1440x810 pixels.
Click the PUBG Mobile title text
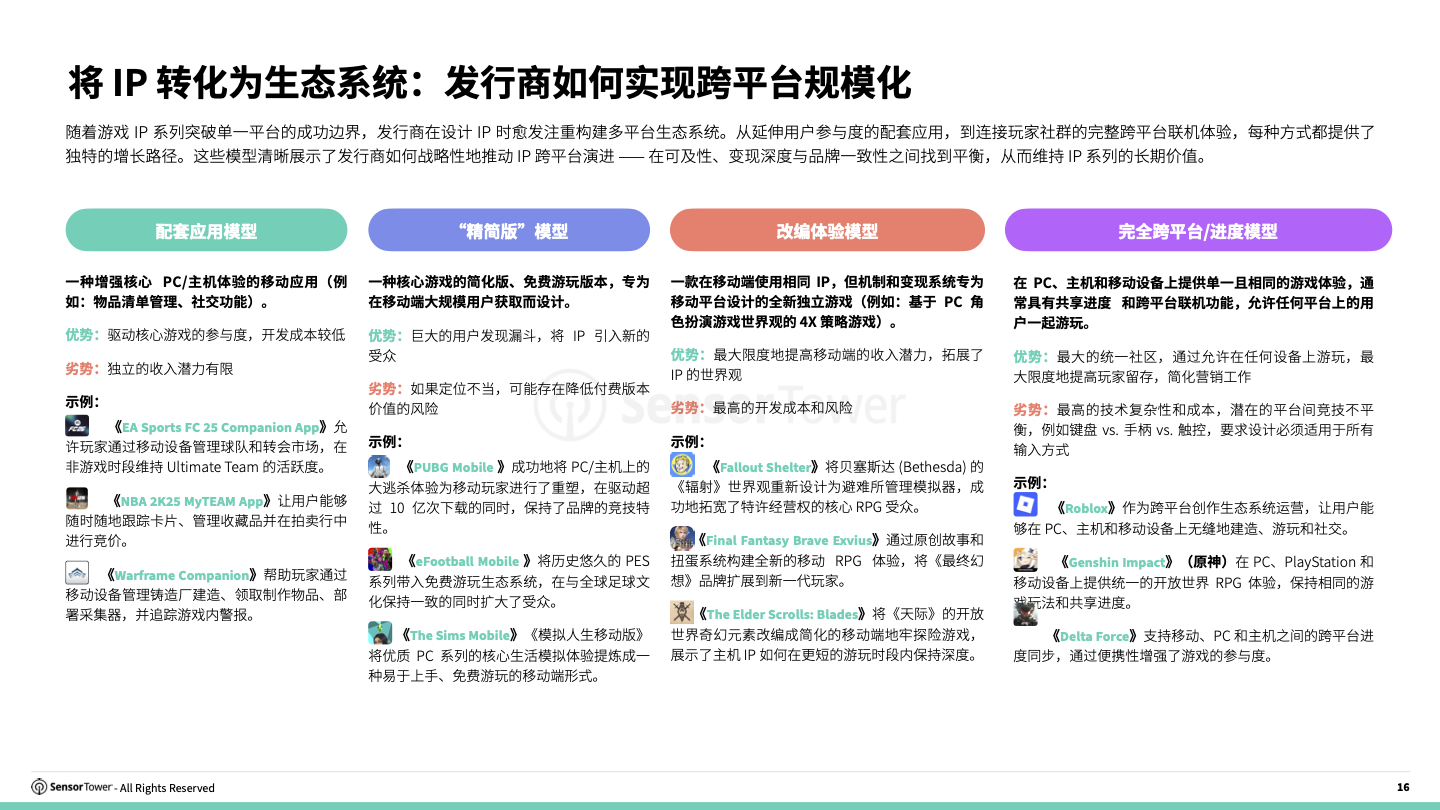454,467
